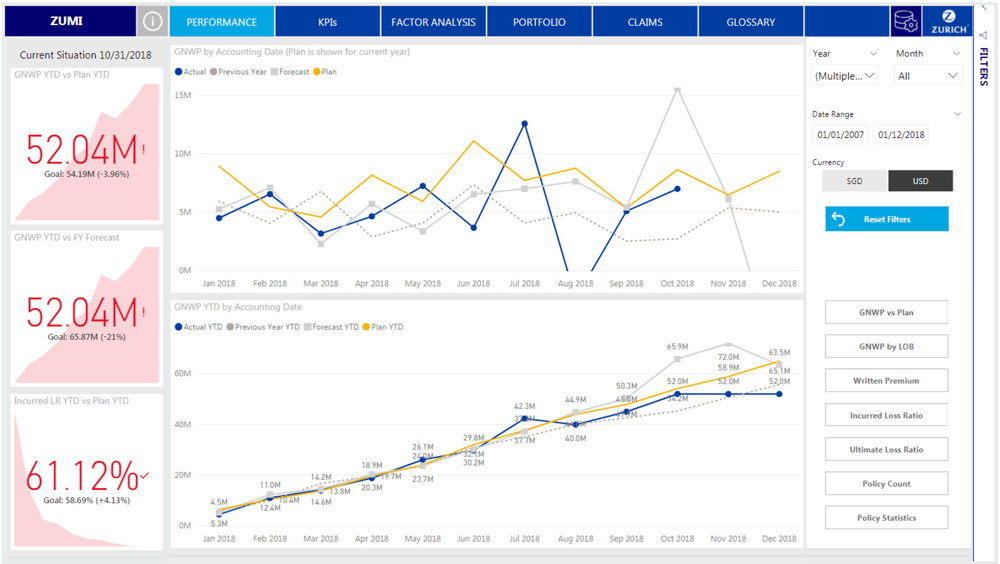Screen dimensions: 1000x564
Task: Select the USD currency option
Action: (x=920, y=181)
